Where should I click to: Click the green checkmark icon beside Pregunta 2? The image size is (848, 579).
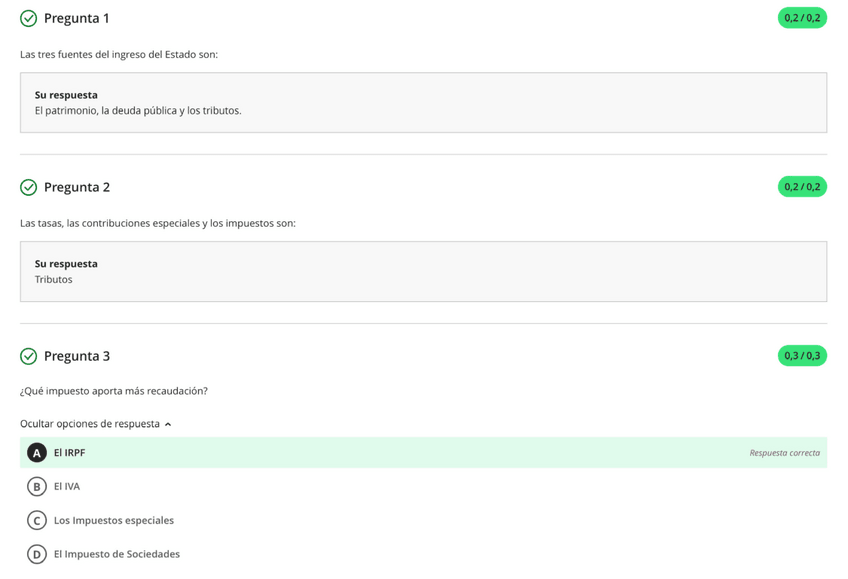[x=28, y=187]
